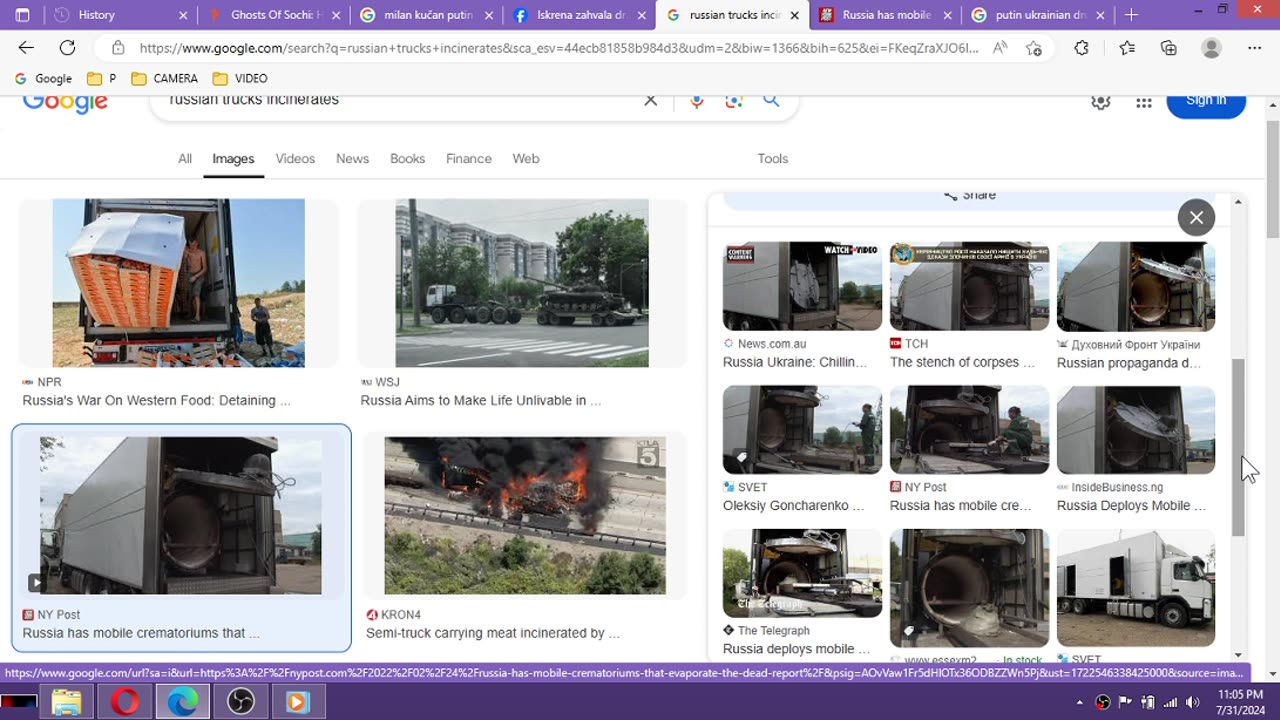1280x720 pixels.
Task: Open a new browser tab
Action: [1131, 15]
